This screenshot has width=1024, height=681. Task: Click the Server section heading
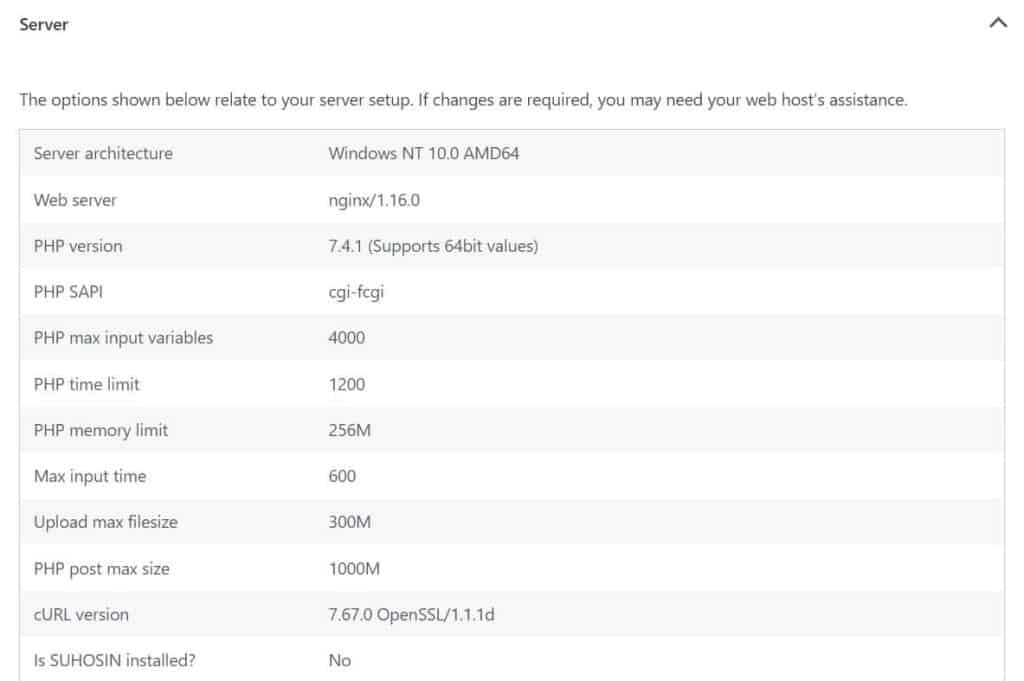click(44, 24)
